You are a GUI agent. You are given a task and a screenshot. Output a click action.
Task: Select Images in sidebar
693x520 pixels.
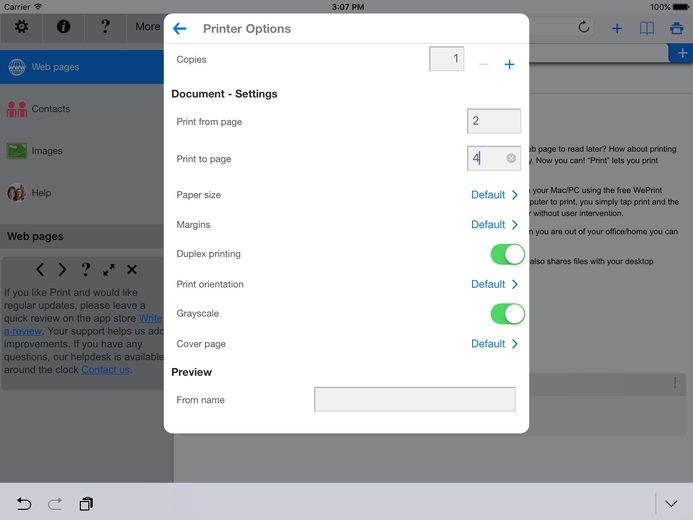point(82,151)
